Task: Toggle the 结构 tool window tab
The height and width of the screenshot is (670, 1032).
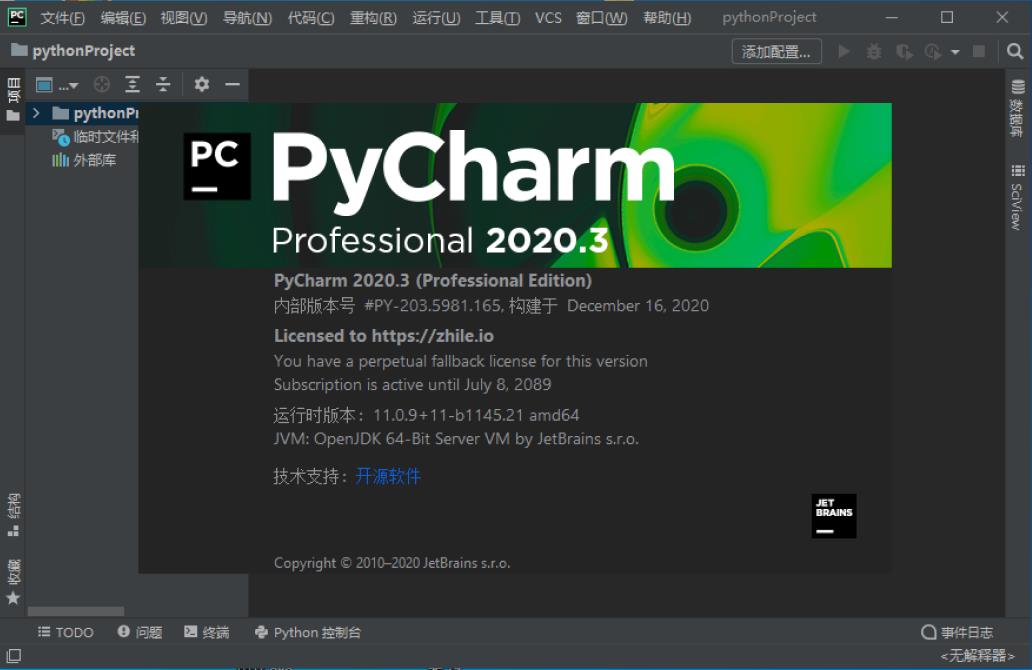Action: tap(13, 515)
